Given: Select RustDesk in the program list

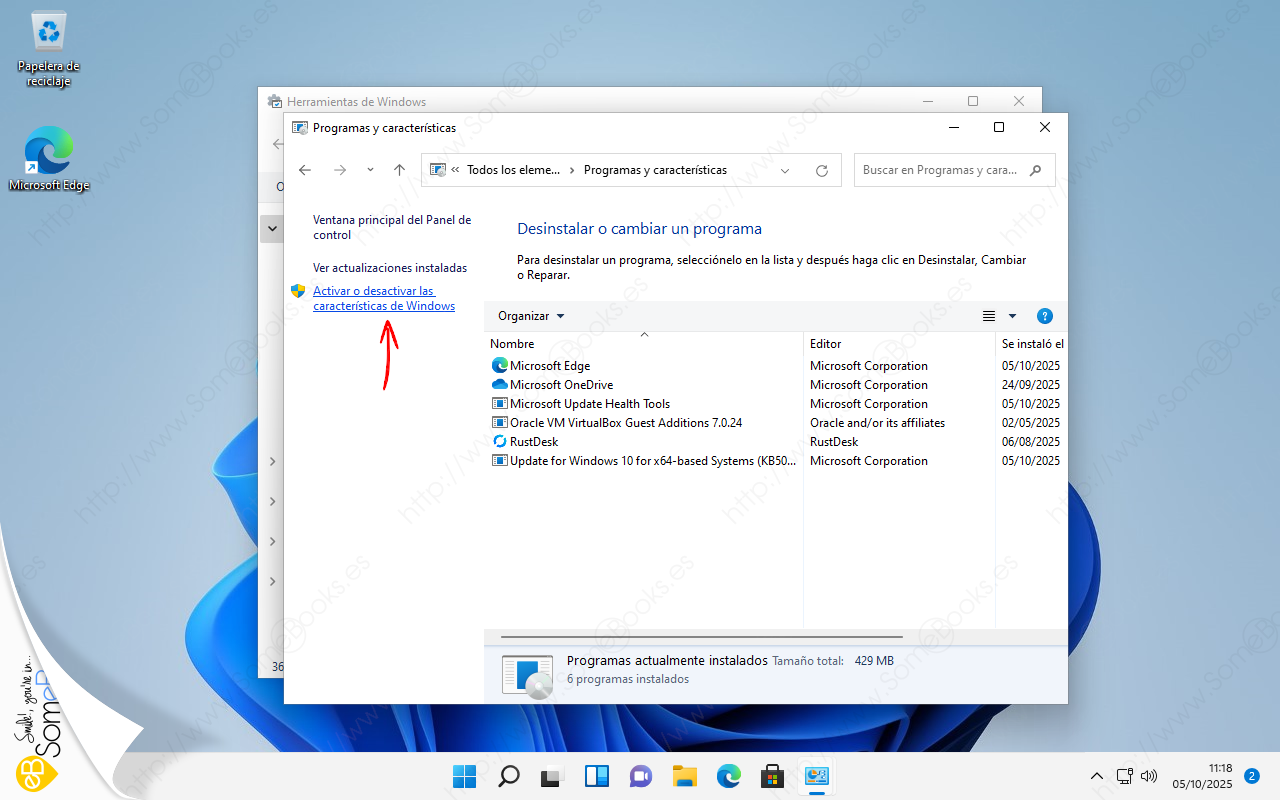Looking at the screenshot, I should pyautogui.click(x=533, y=442).
